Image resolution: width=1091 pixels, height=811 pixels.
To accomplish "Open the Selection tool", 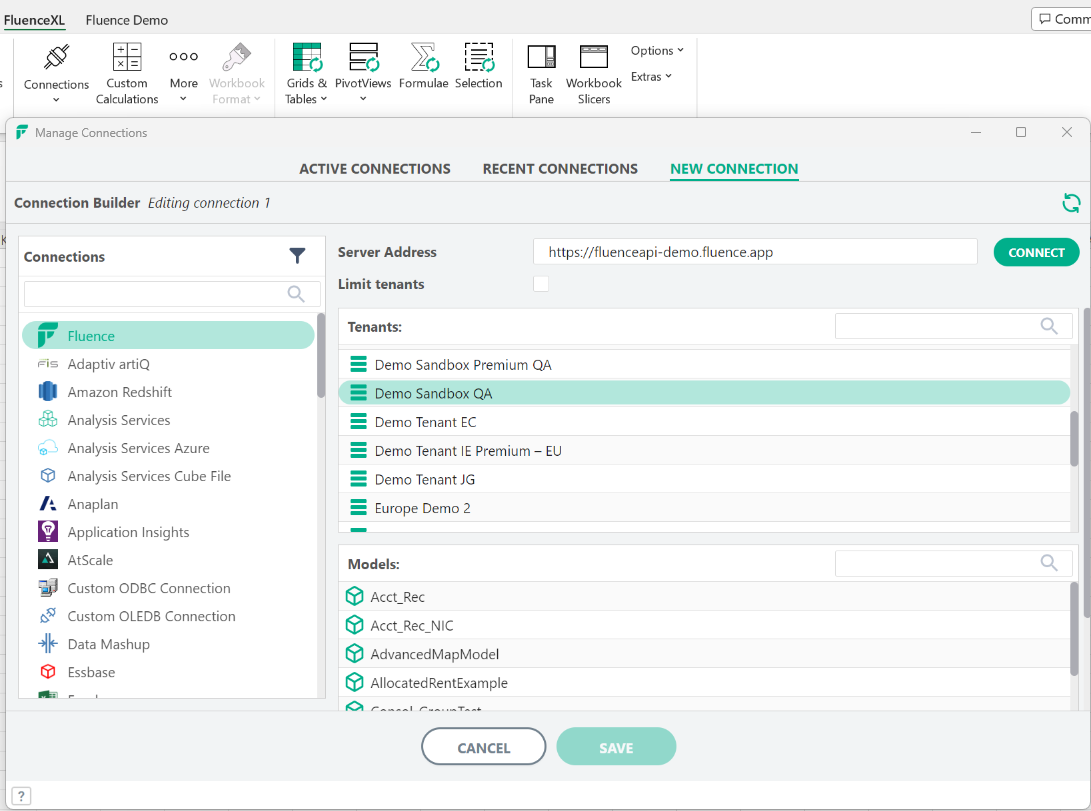I will coord(478,68).
